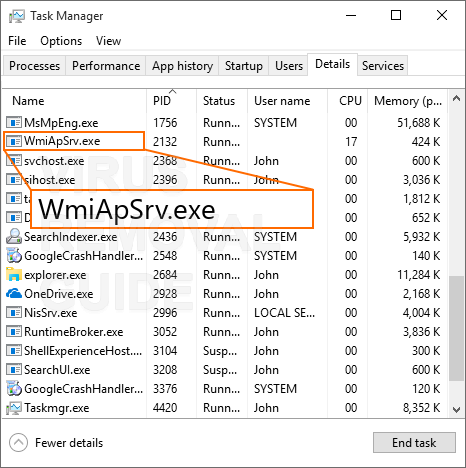
Task: Click the NisSrv.exe process icon
Action: click(x=14, y=313)
